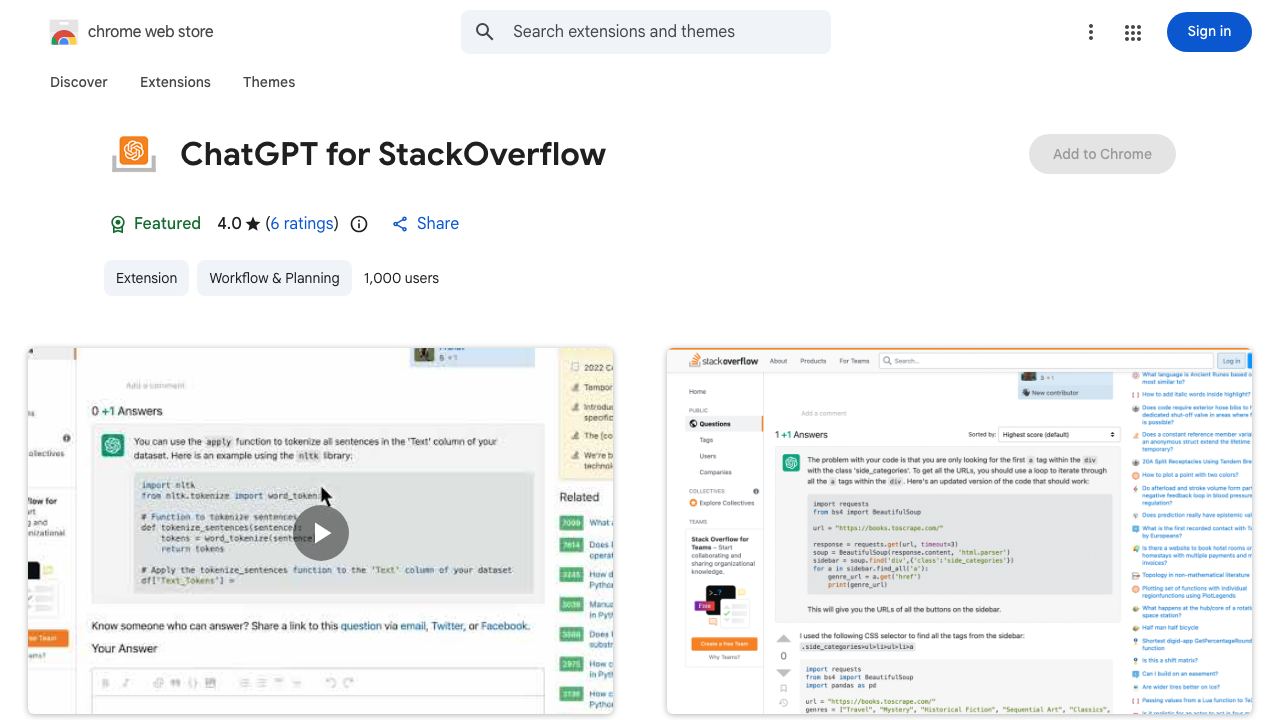
Task: Select the Workflow & Planning chip
Action: [x=274, y=278]
